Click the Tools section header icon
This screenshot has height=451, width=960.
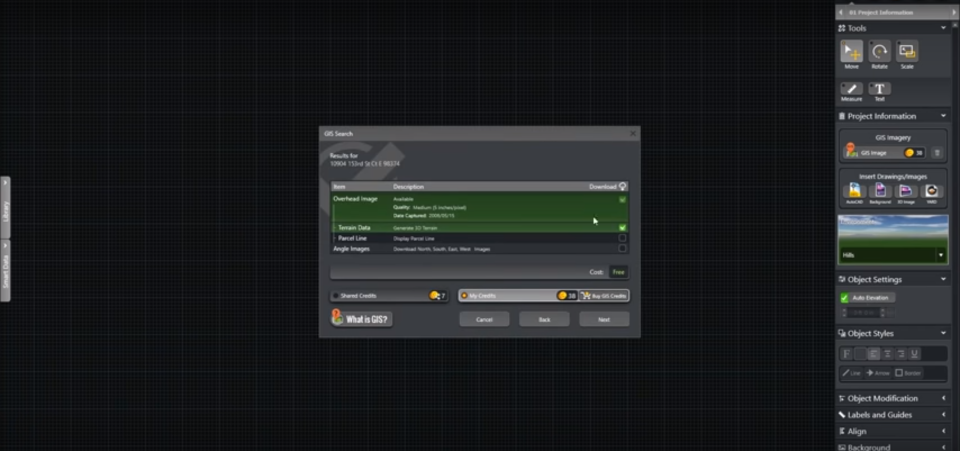(842, 28)
